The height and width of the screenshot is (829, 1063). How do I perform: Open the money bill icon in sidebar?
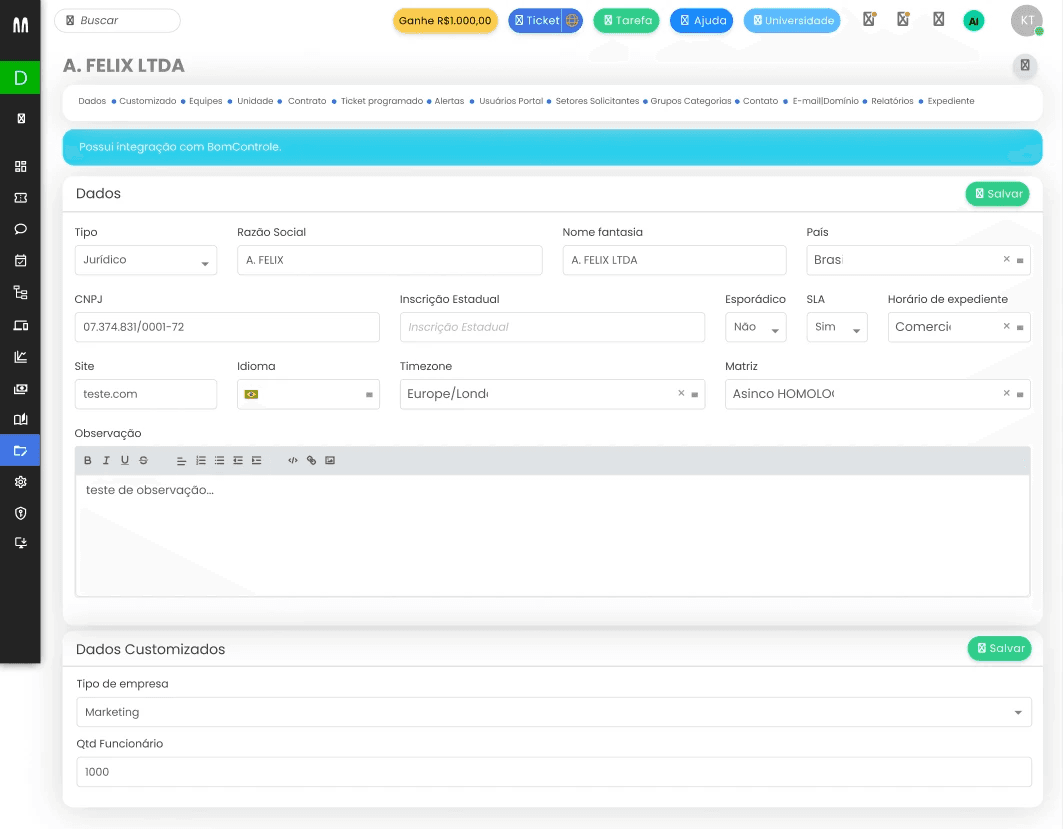point(20,388)
